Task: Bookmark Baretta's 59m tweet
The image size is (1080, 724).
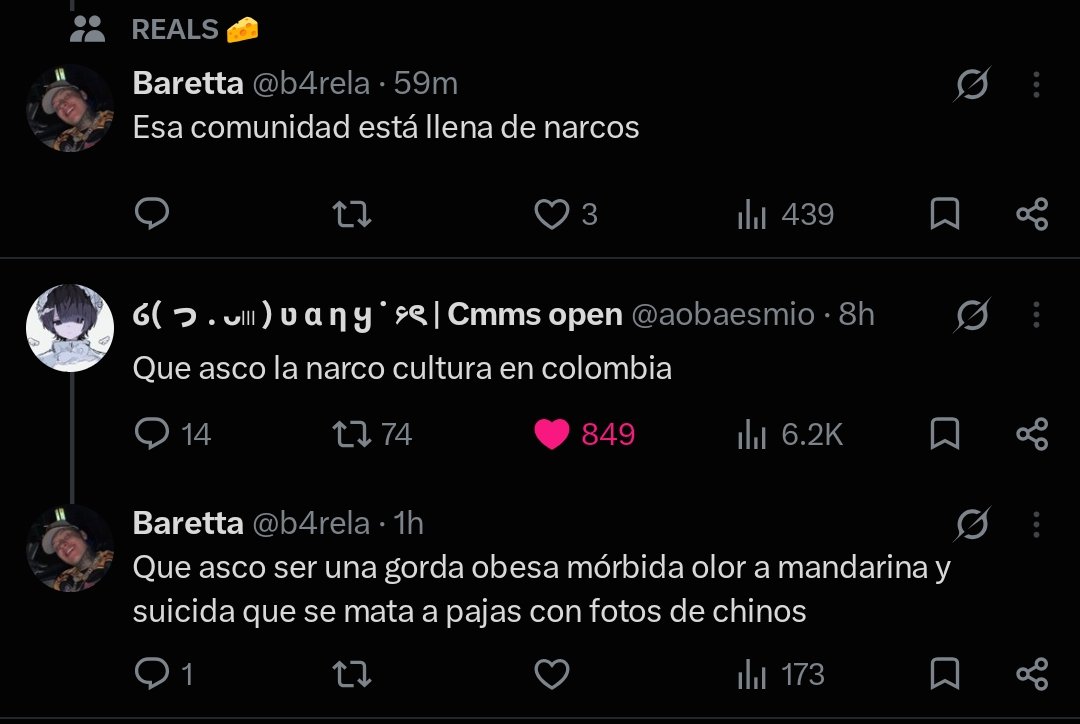Action: [944, 214]
